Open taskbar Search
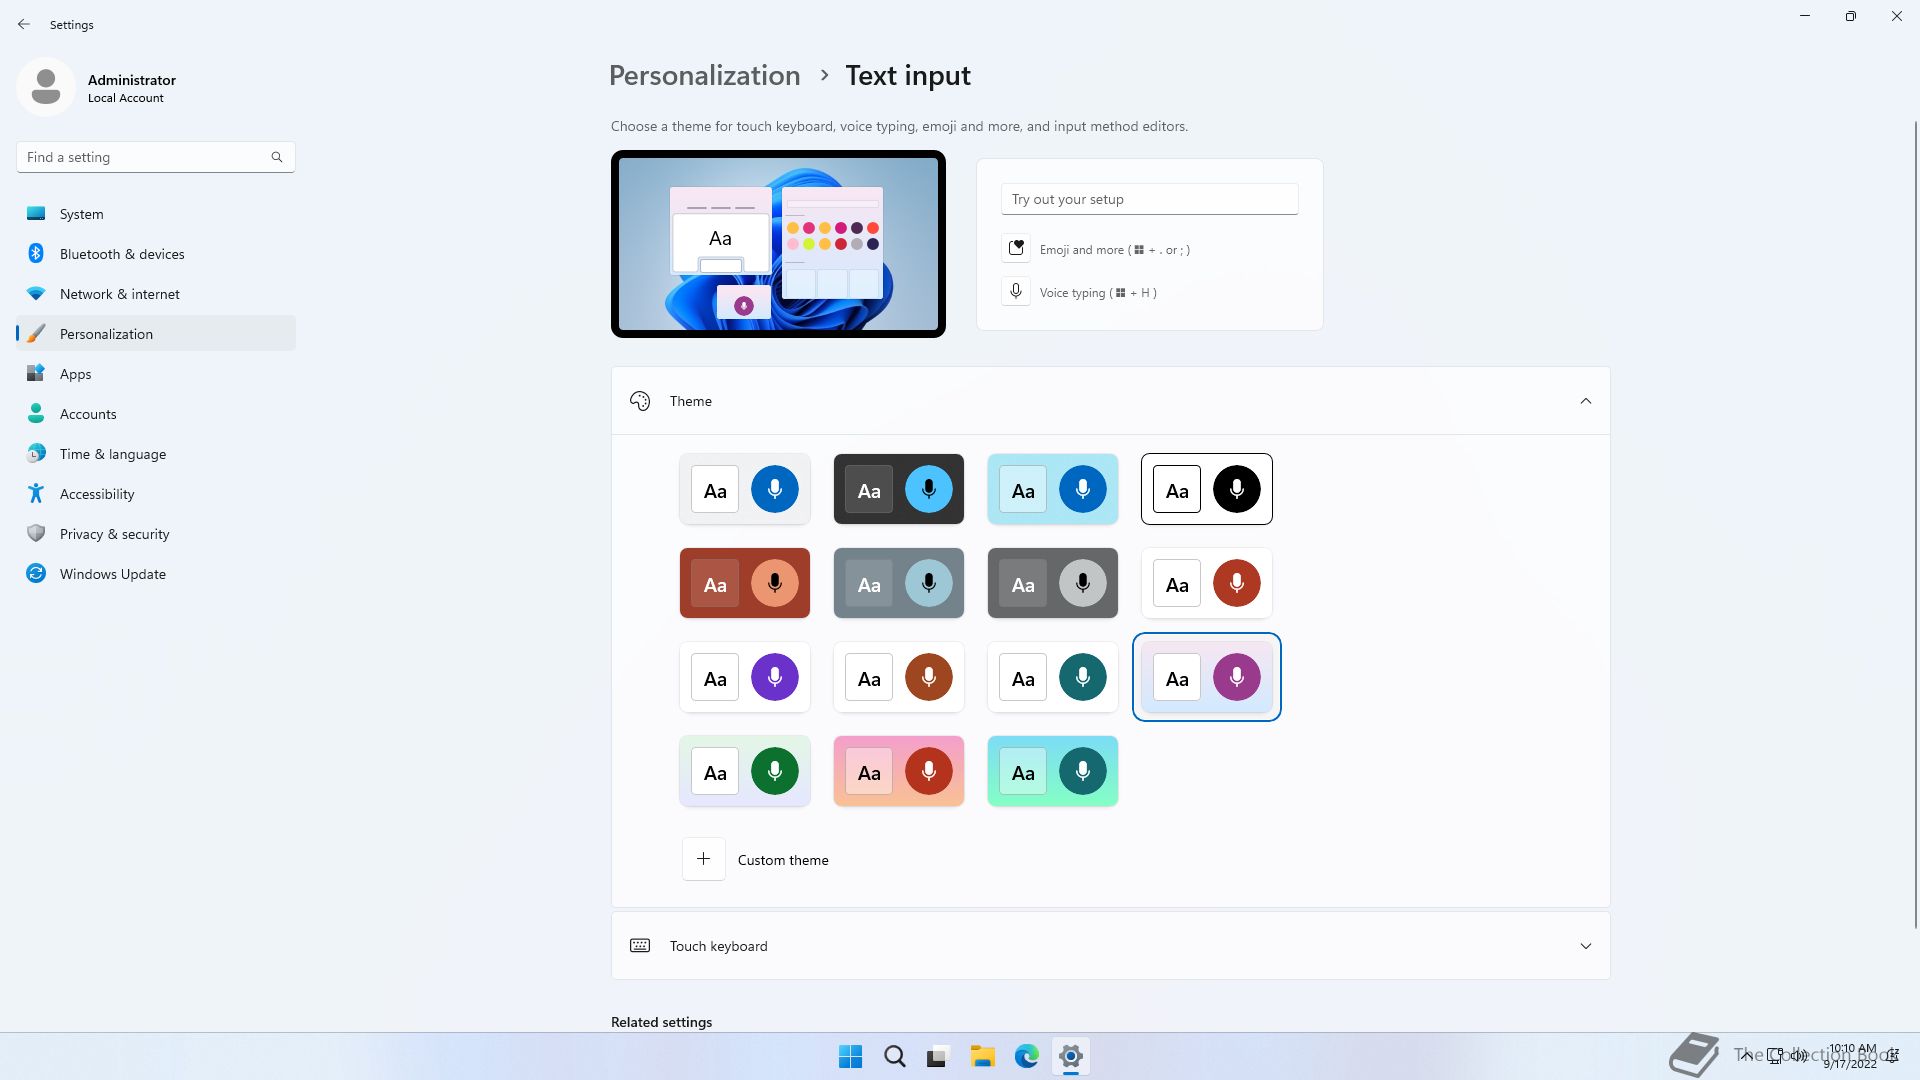This screenshot has width=1920, height=1080. [894, 1056]
